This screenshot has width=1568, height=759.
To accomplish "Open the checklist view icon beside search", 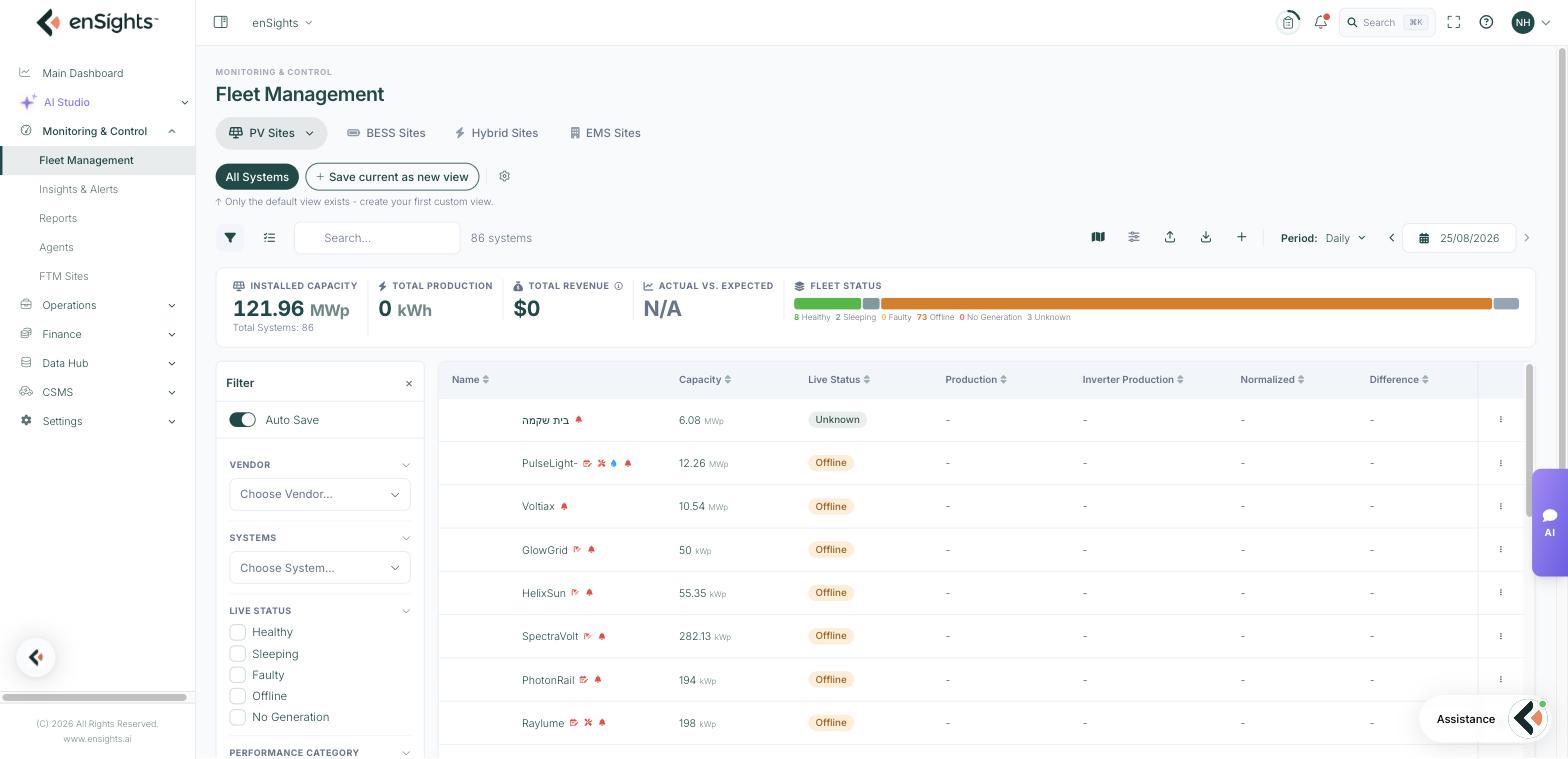I will (x=269, y=238).
